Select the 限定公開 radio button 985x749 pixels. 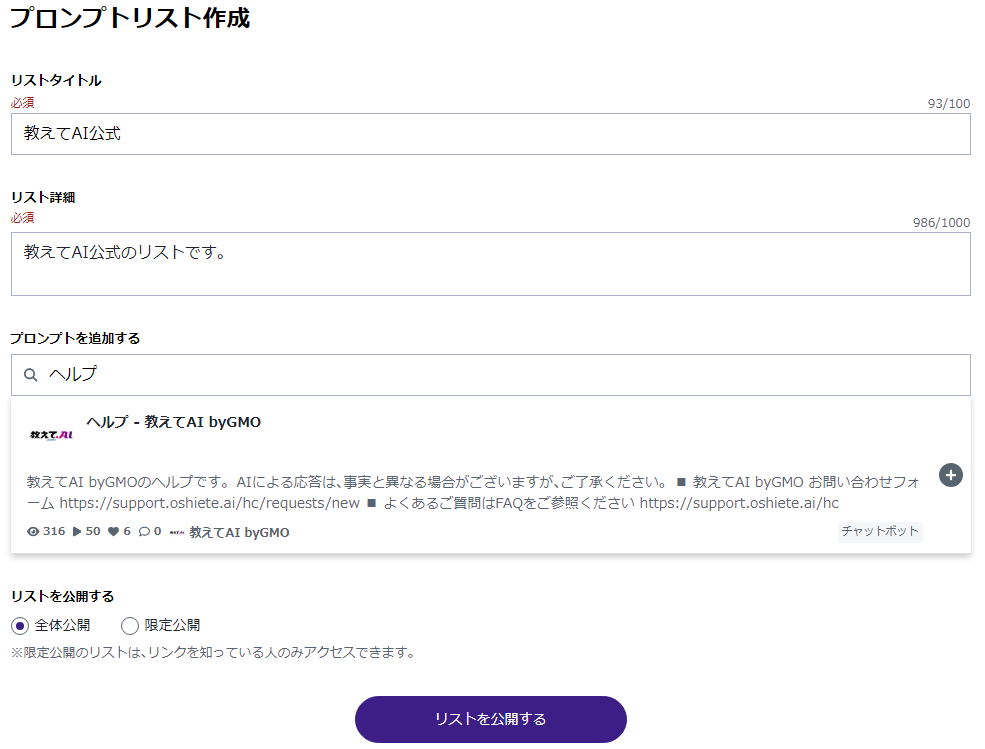(129, 626)
